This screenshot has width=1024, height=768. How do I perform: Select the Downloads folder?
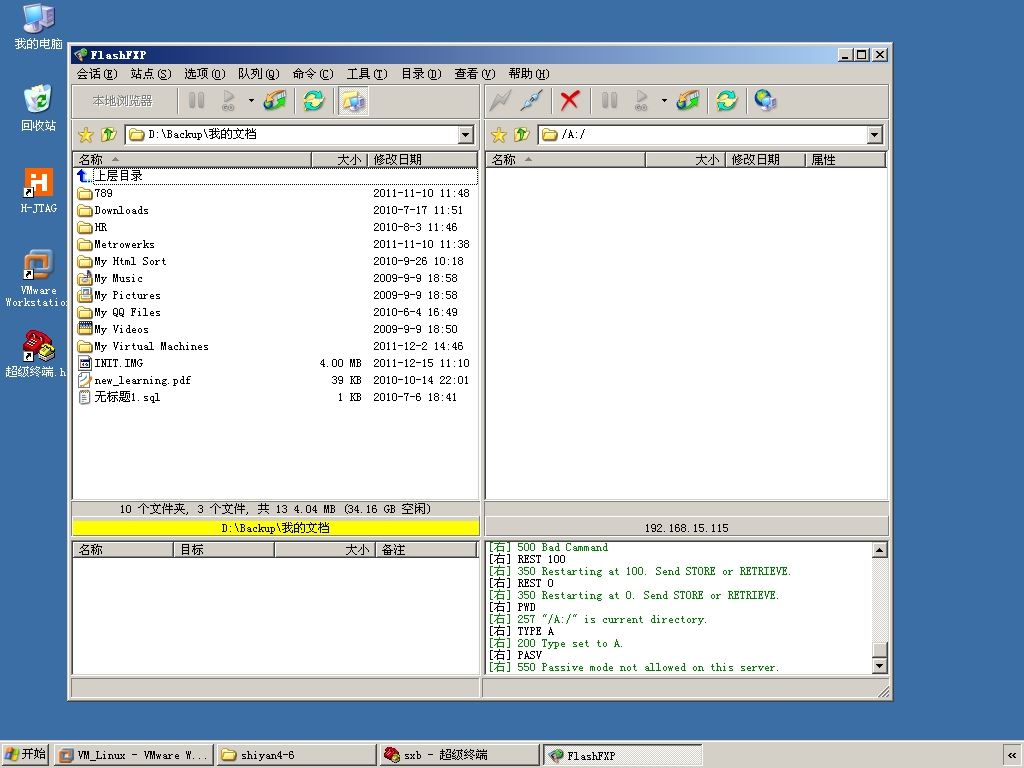(x=276, y=210)
